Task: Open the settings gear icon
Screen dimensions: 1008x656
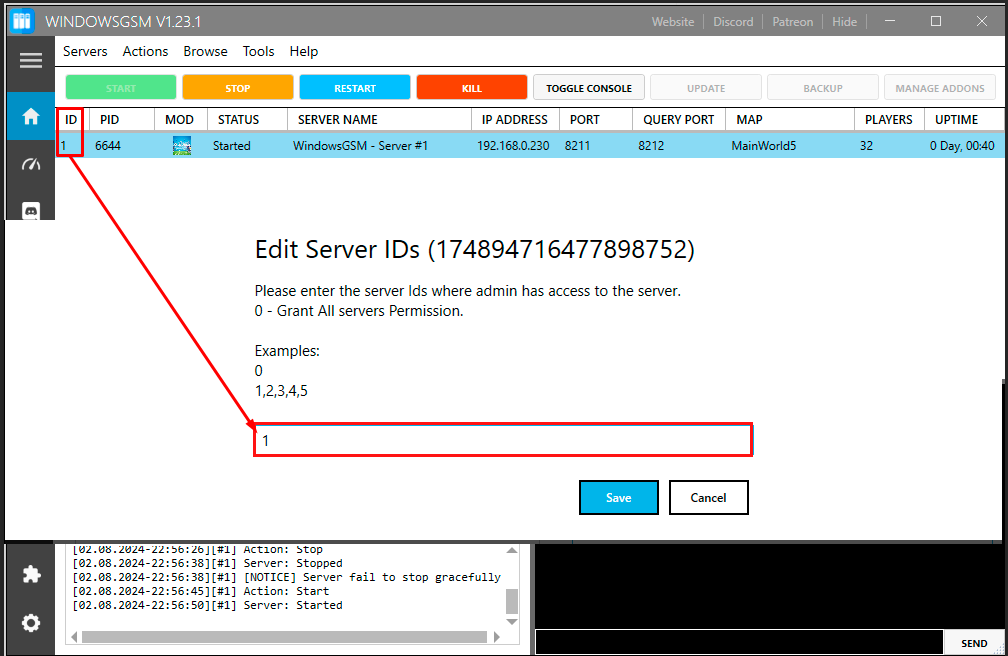Action: coord(31,623)
